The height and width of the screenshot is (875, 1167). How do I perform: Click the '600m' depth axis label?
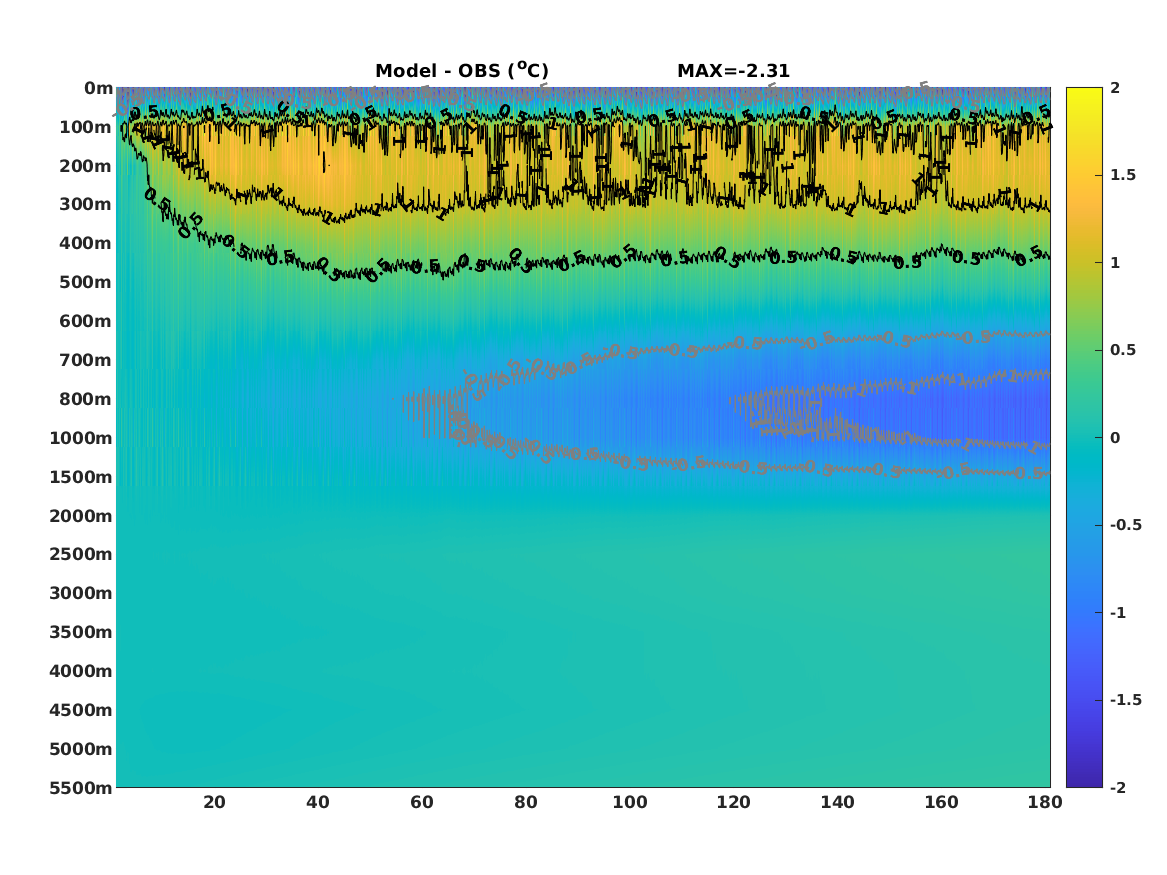click(86, 321)
